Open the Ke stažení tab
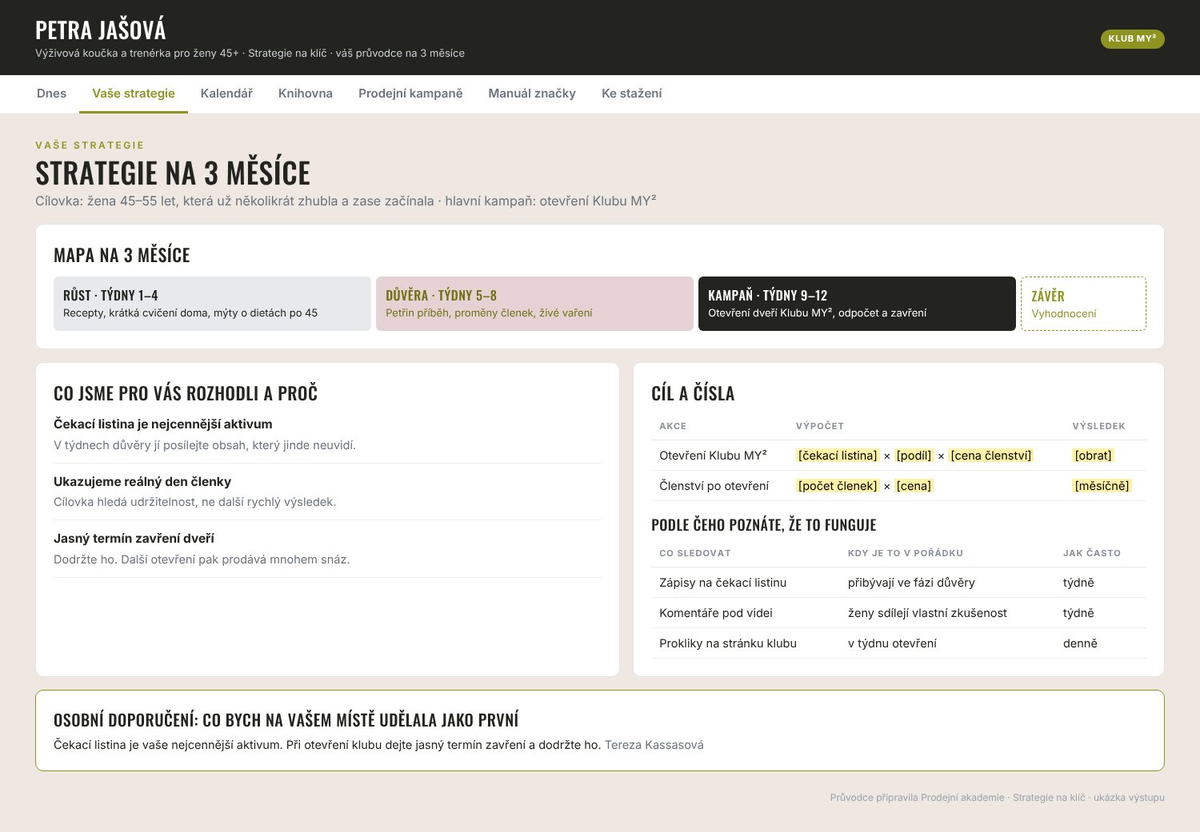 click(x=631, y=93)
